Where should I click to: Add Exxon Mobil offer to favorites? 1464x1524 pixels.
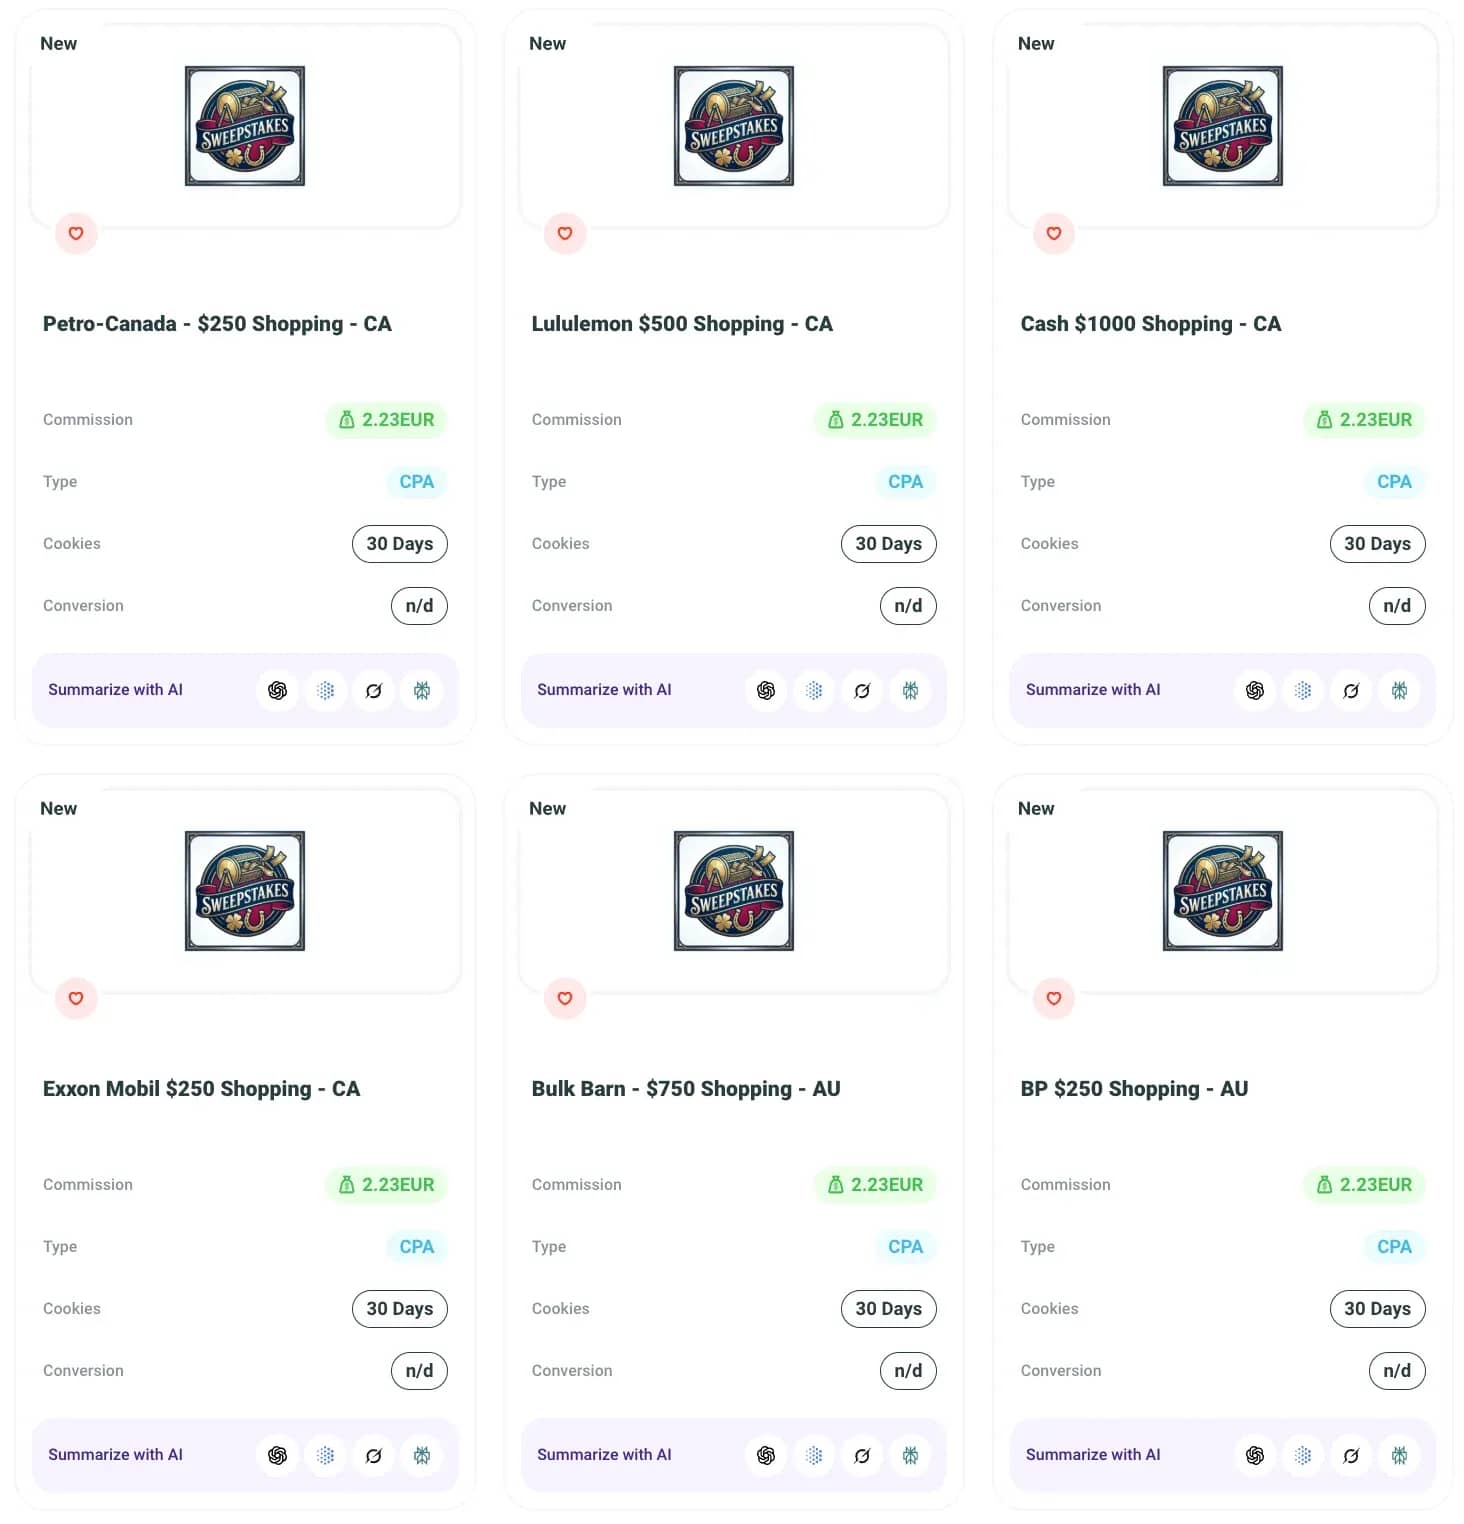pos(76,998)
